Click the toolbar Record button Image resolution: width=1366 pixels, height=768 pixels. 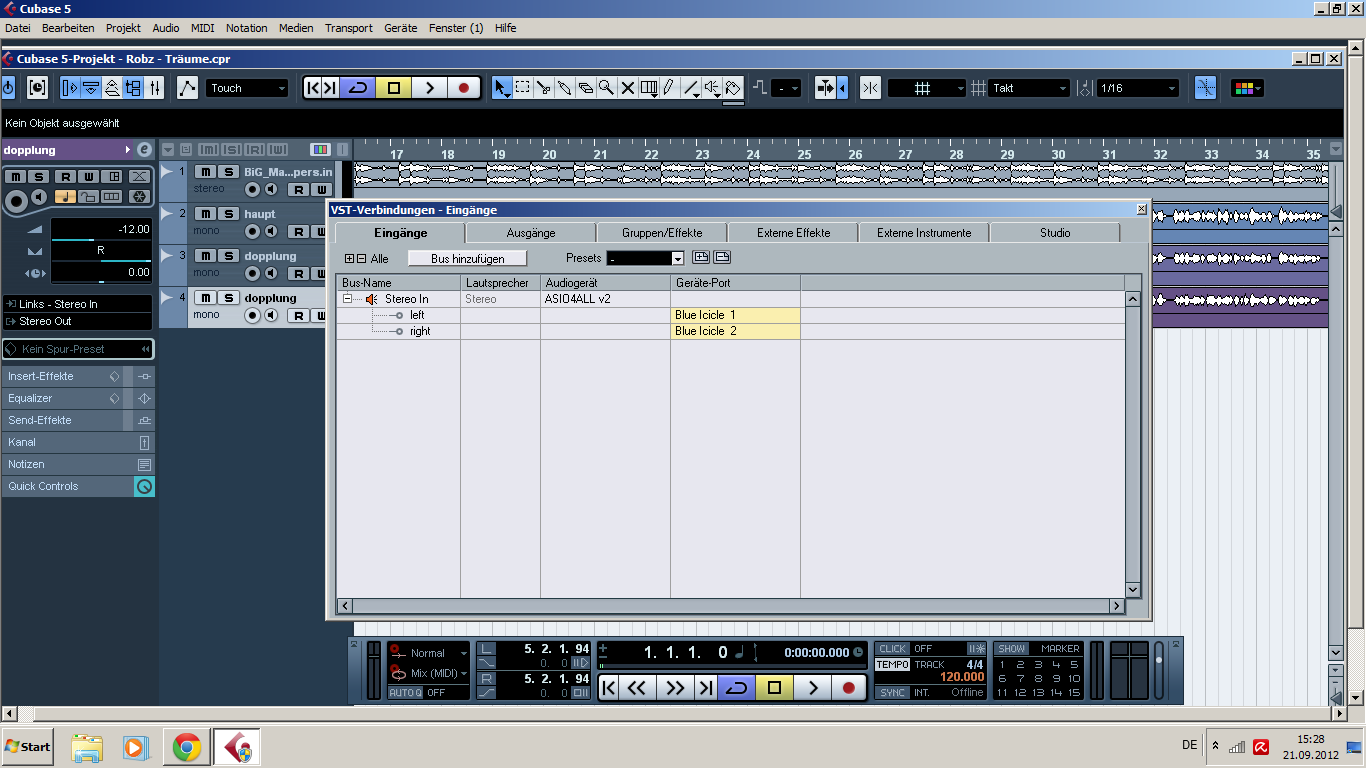pyautogui.click(x=463, y=88)
